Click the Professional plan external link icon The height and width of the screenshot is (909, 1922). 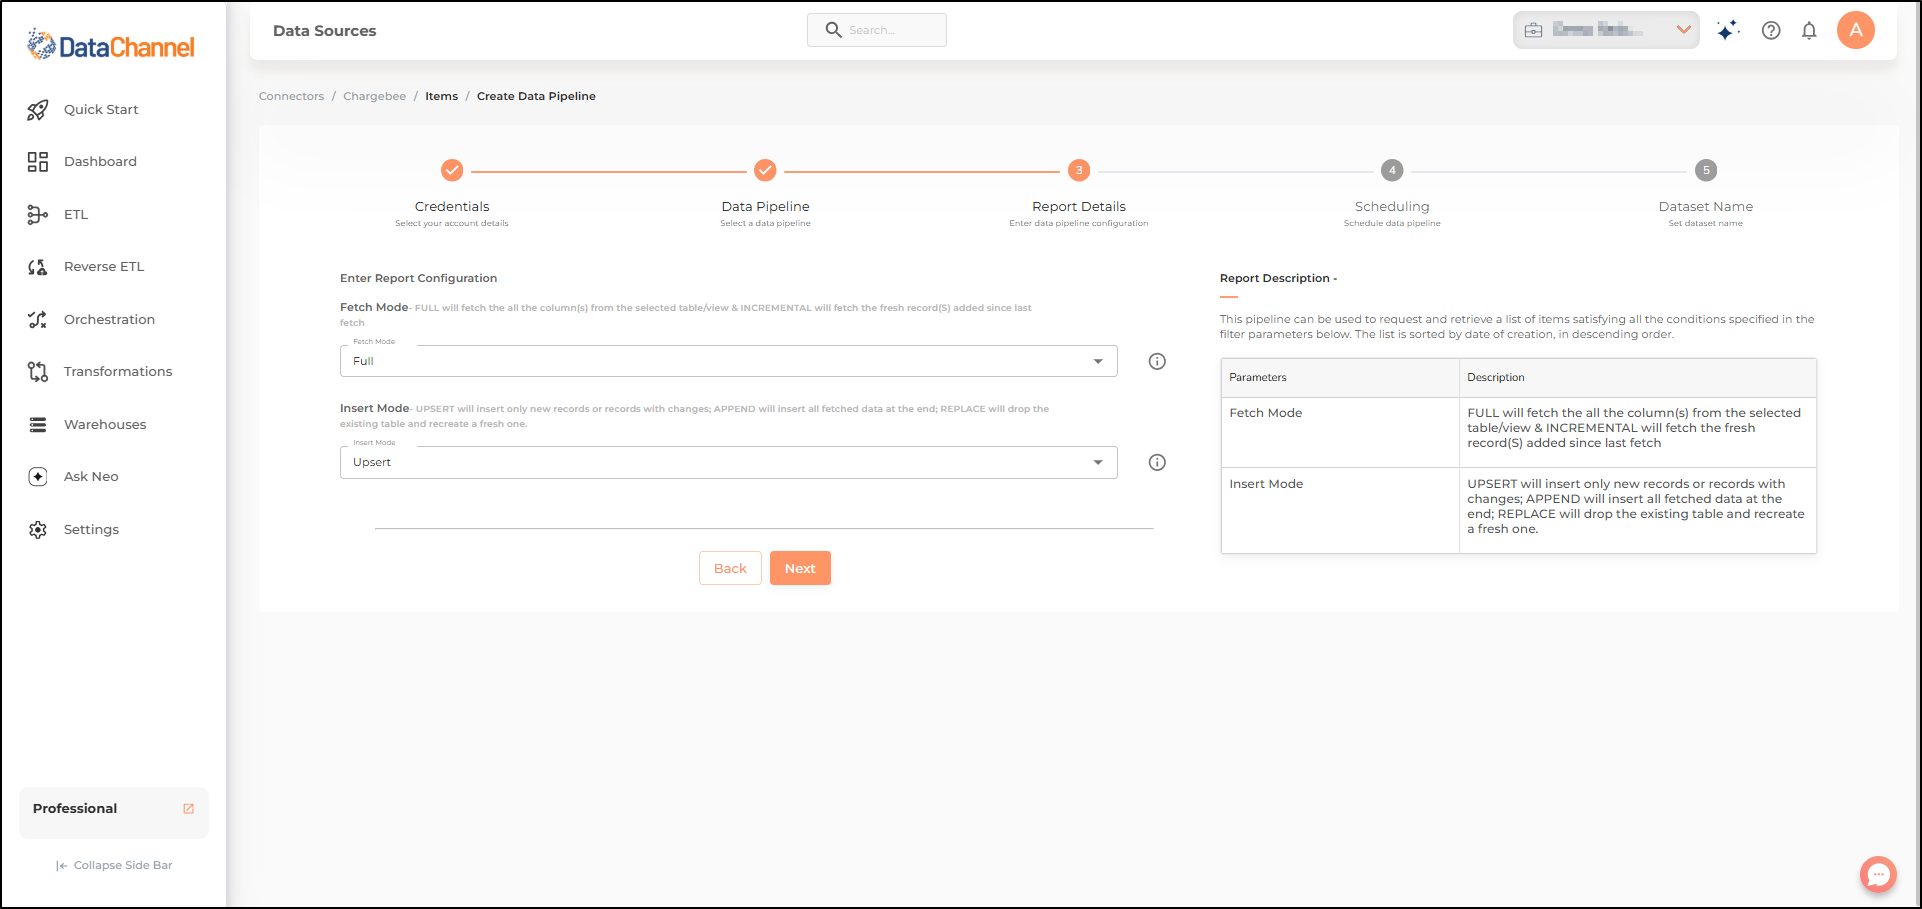[189, 809]
